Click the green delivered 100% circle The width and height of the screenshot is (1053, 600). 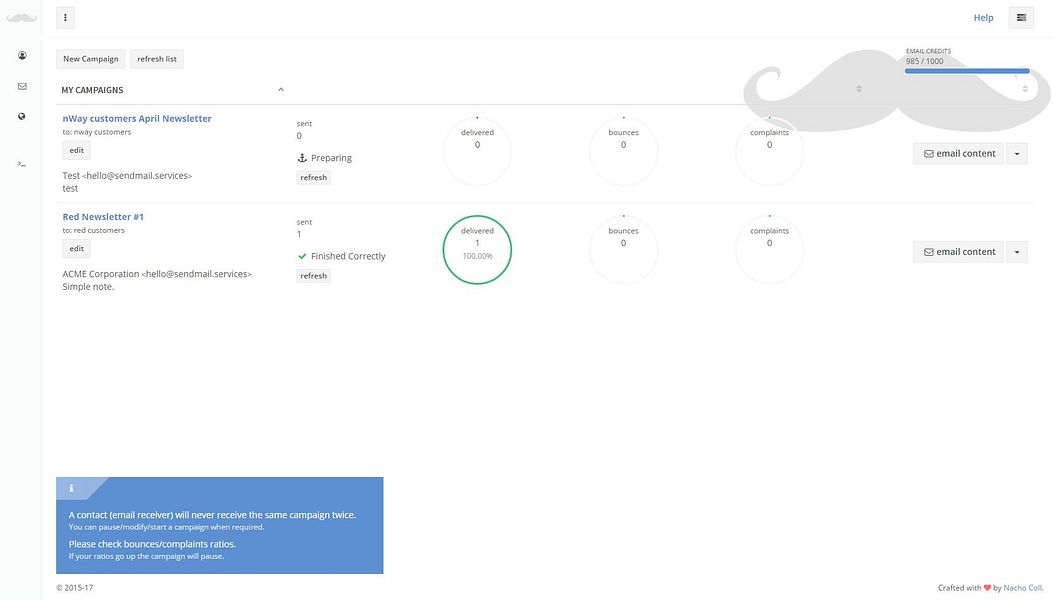click(477, 250)
